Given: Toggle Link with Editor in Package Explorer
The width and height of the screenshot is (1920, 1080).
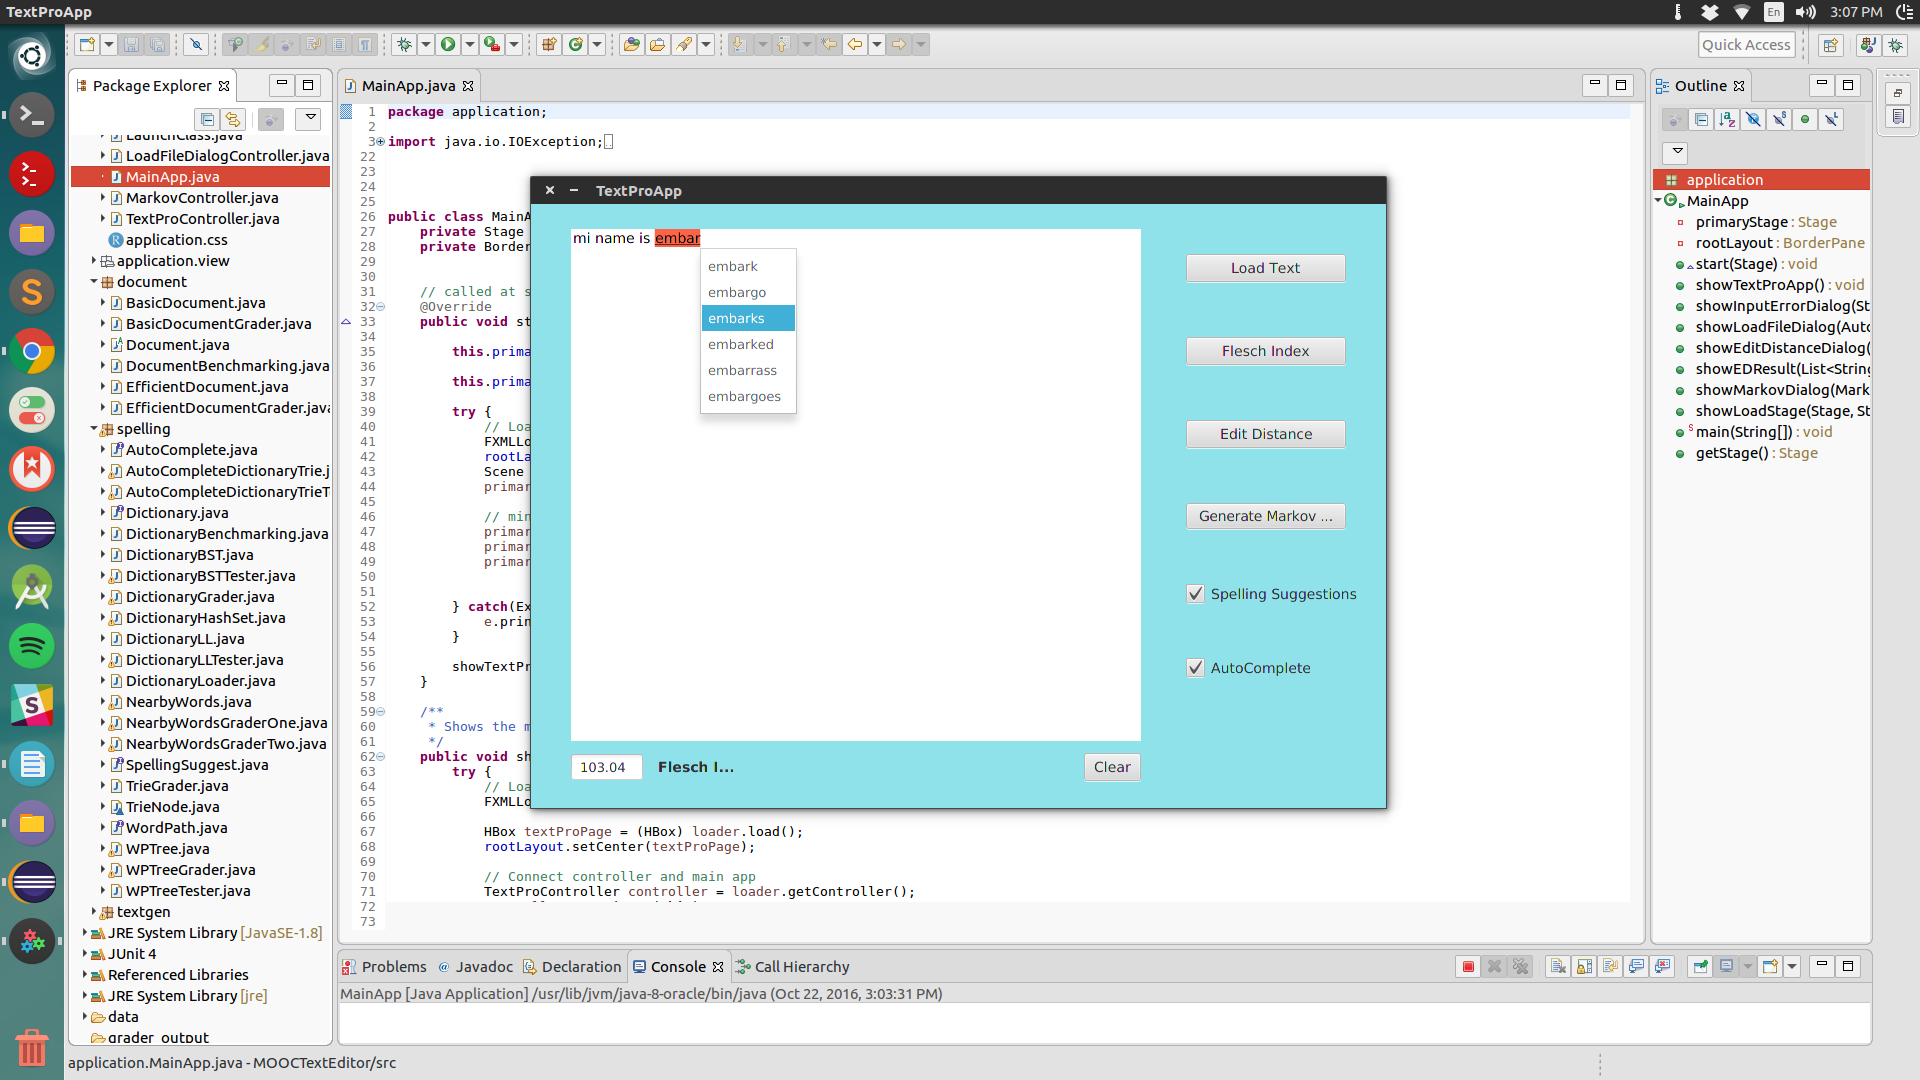Looking at the screenshot, I should 233,119.
